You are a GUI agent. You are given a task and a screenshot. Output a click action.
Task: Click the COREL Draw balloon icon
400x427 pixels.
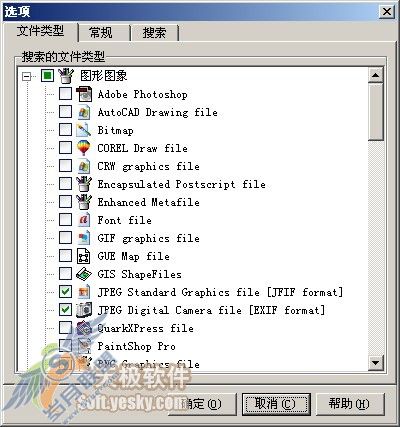click(84, 148)
